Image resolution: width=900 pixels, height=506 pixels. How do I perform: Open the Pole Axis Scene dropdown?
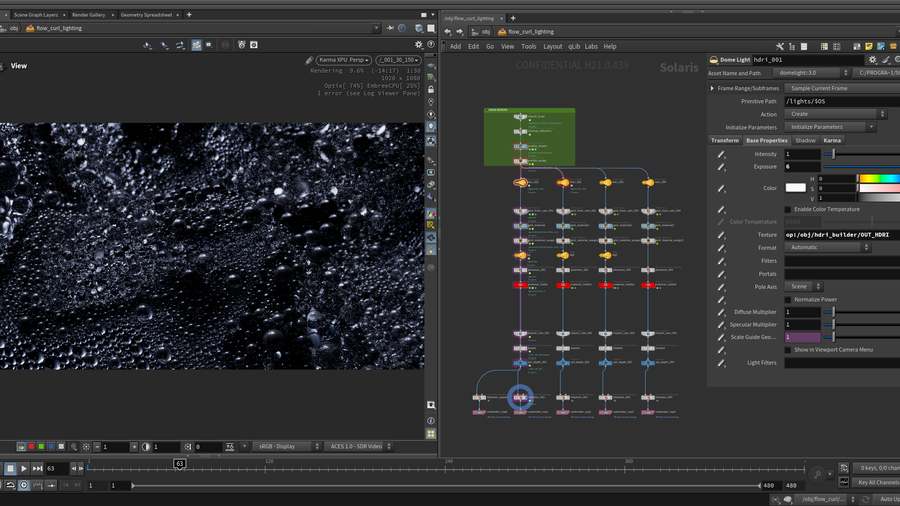[x=803, y=286]
